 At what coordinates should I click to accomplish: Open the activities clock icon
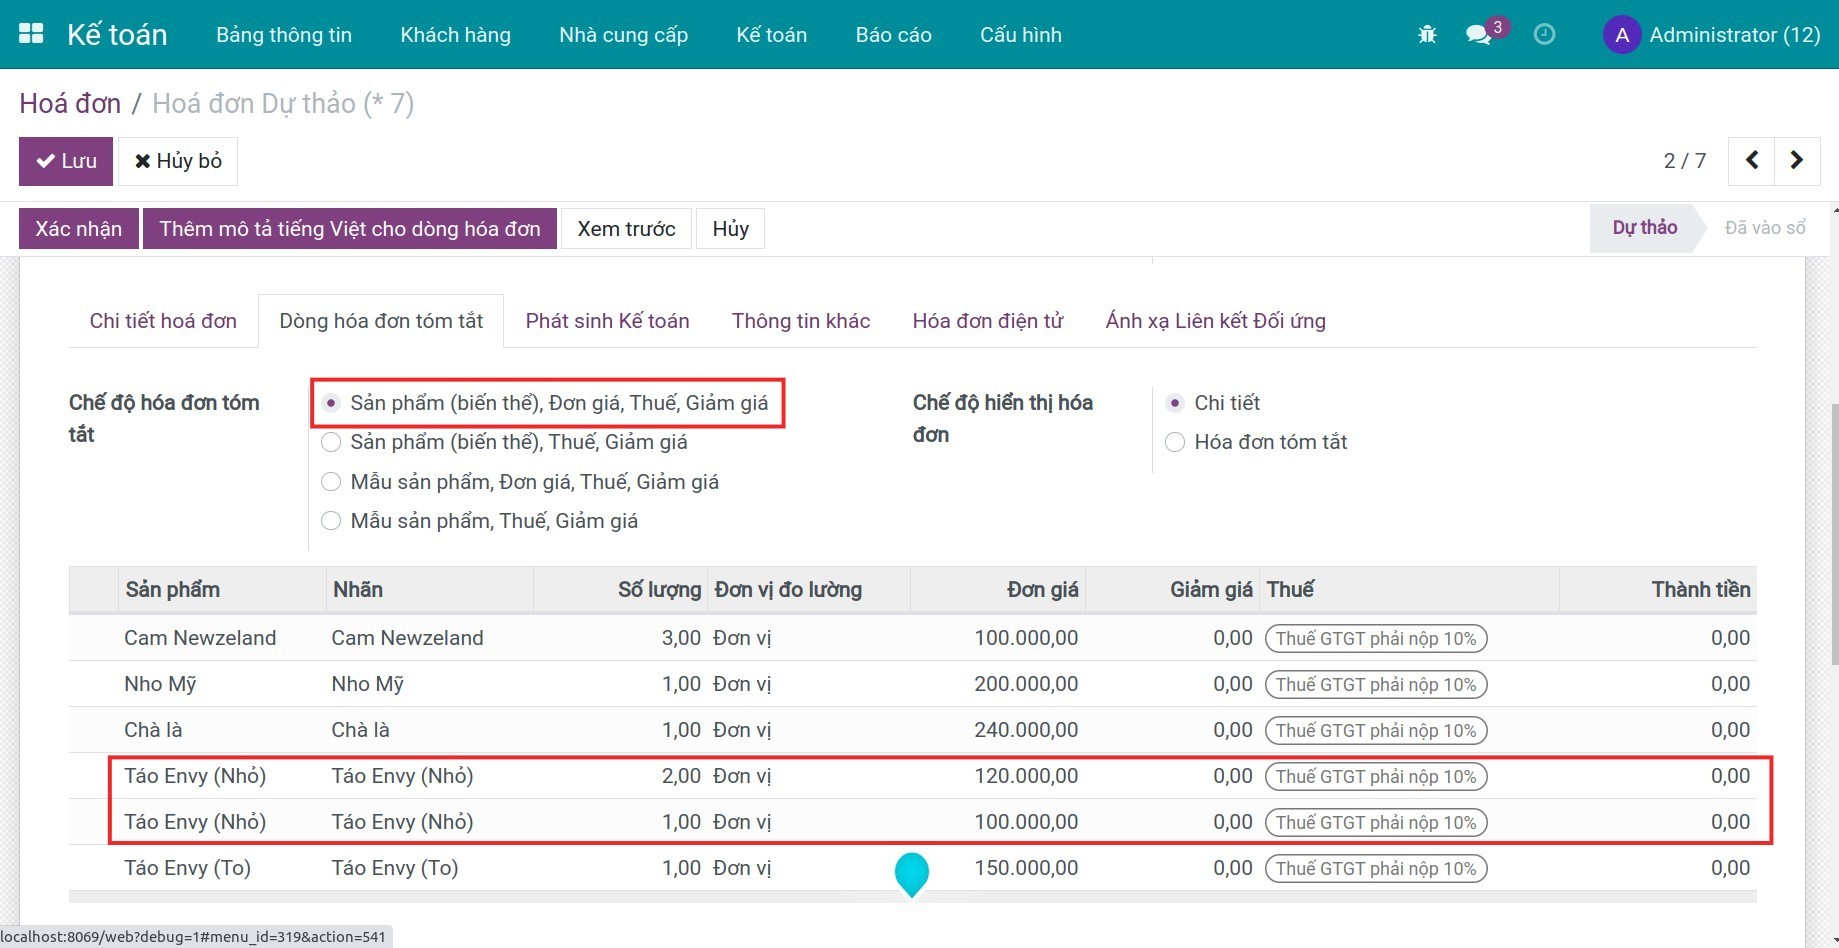coord(1544,35)
